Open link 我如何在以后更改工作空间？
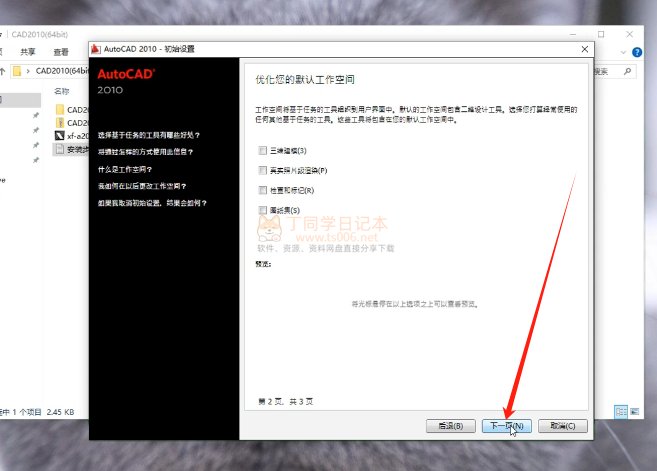This screenshot has width=657, height=471. 142,186
